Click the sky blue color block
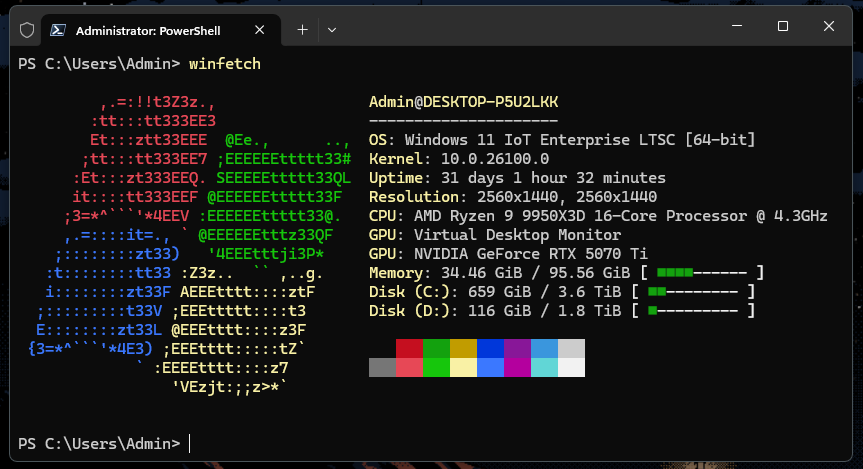This screenshot has width=863, height=469. coord(544,348)
